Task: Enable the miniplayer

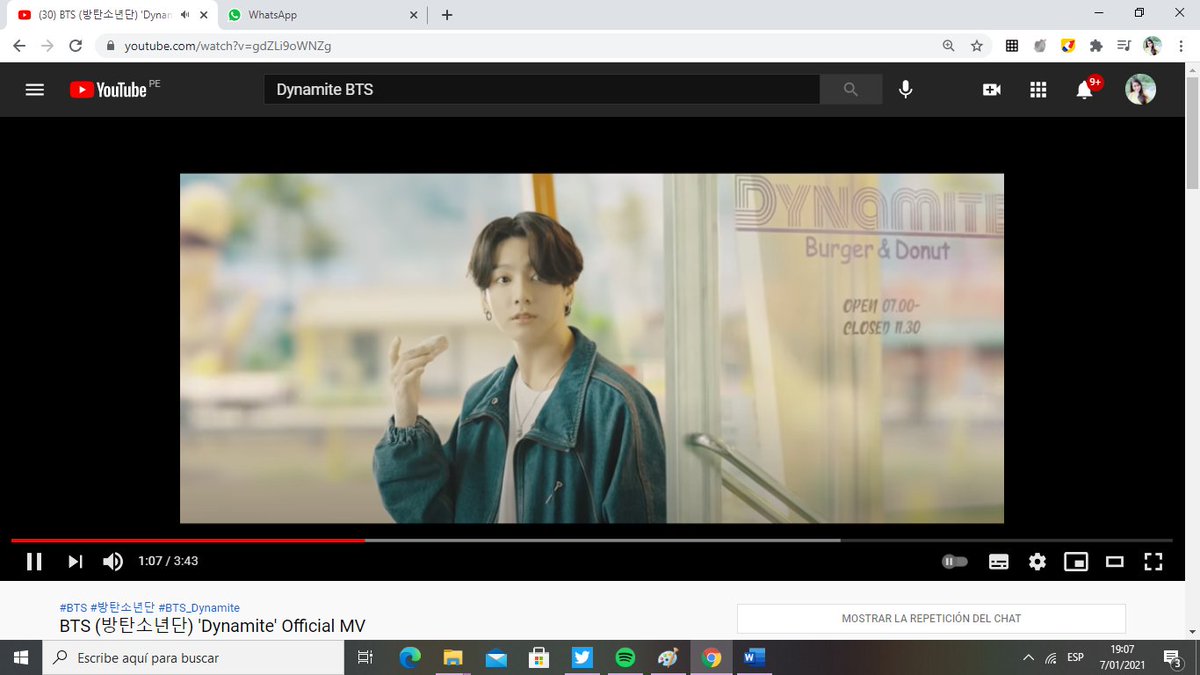Action: pyautogui.click(x=1076, y=561)
